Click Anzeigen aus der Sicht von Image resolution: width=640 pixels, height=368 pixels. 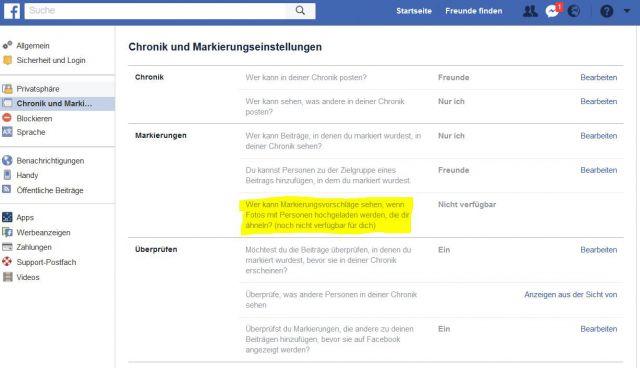[570, 295]
